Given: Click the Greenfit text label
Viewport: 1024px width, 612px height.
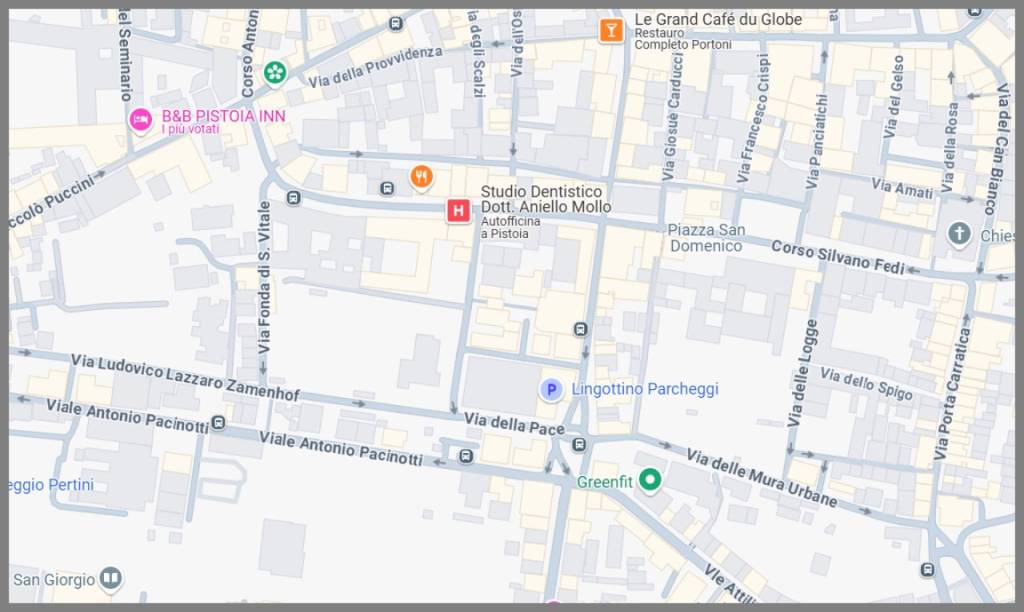Looking at the screenshot, I should pyautogui.click(x=605, y=482).
